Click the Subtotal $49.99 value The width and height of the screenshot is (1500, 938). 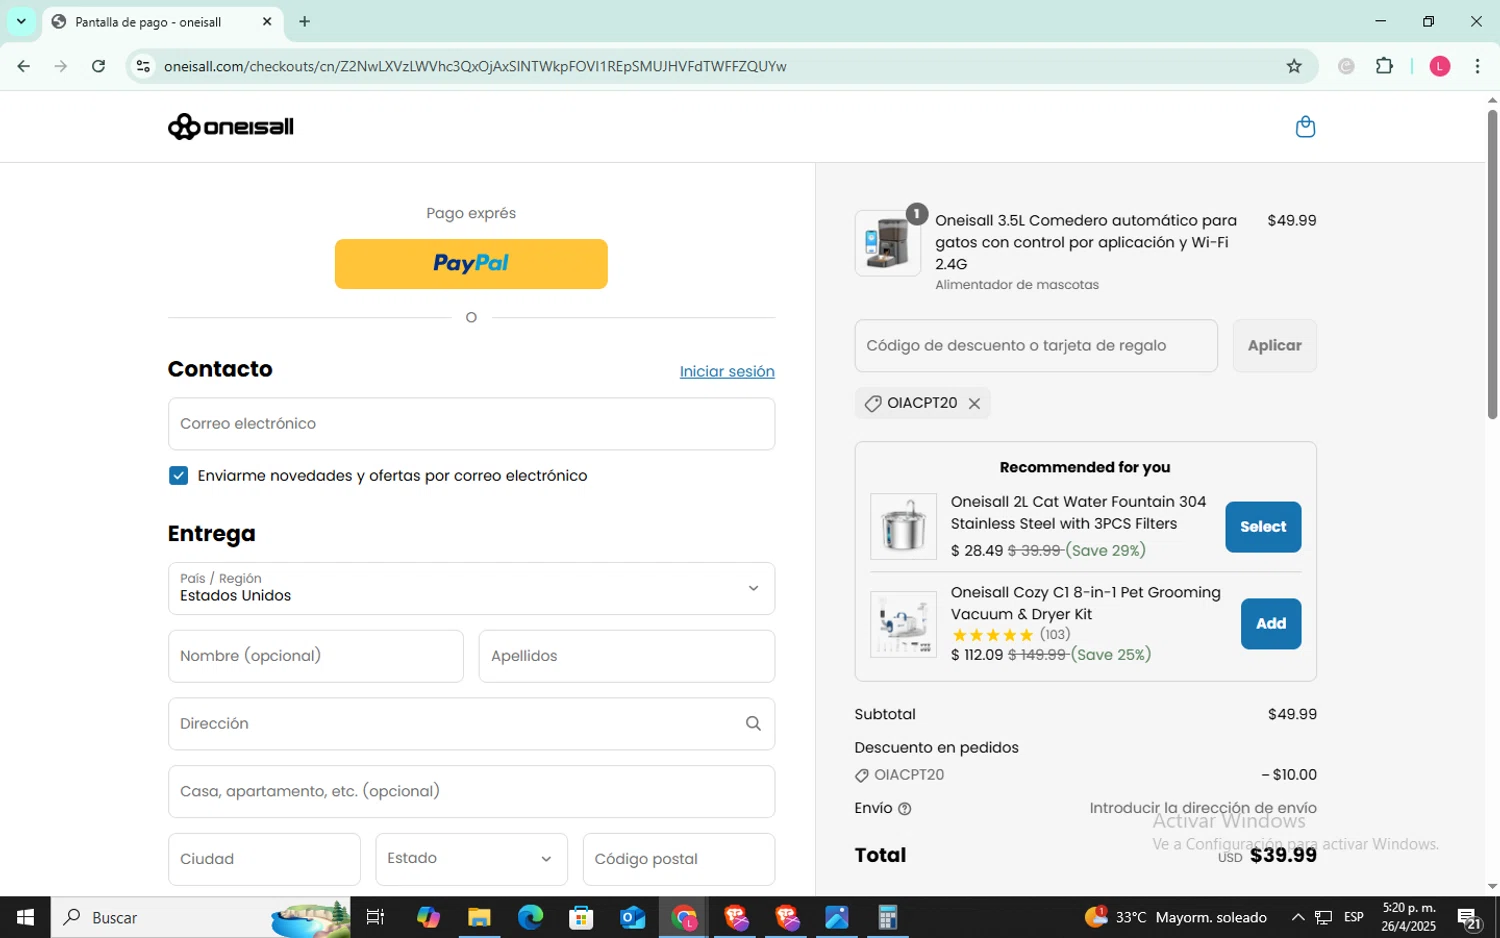[1292, 714]
